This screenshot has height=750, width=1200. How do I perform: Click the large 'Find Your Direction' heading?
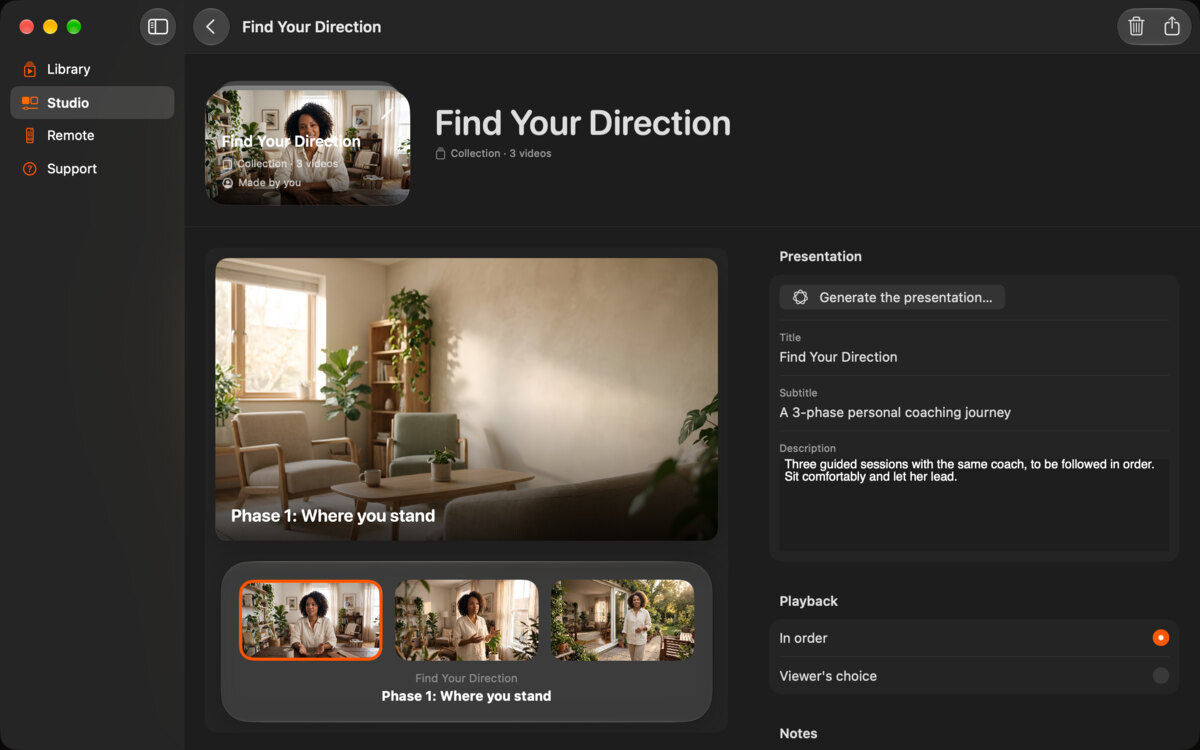pyautogui.click(x=583, y=123)
